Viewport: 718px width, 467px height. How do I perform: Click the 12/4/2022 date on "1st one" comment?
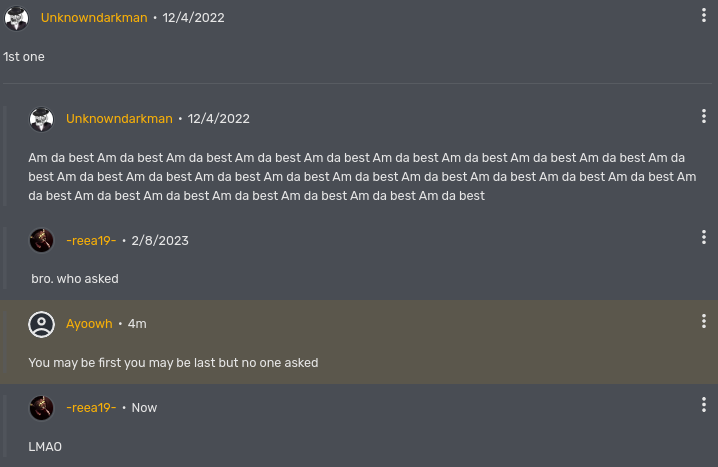point(194,18)
